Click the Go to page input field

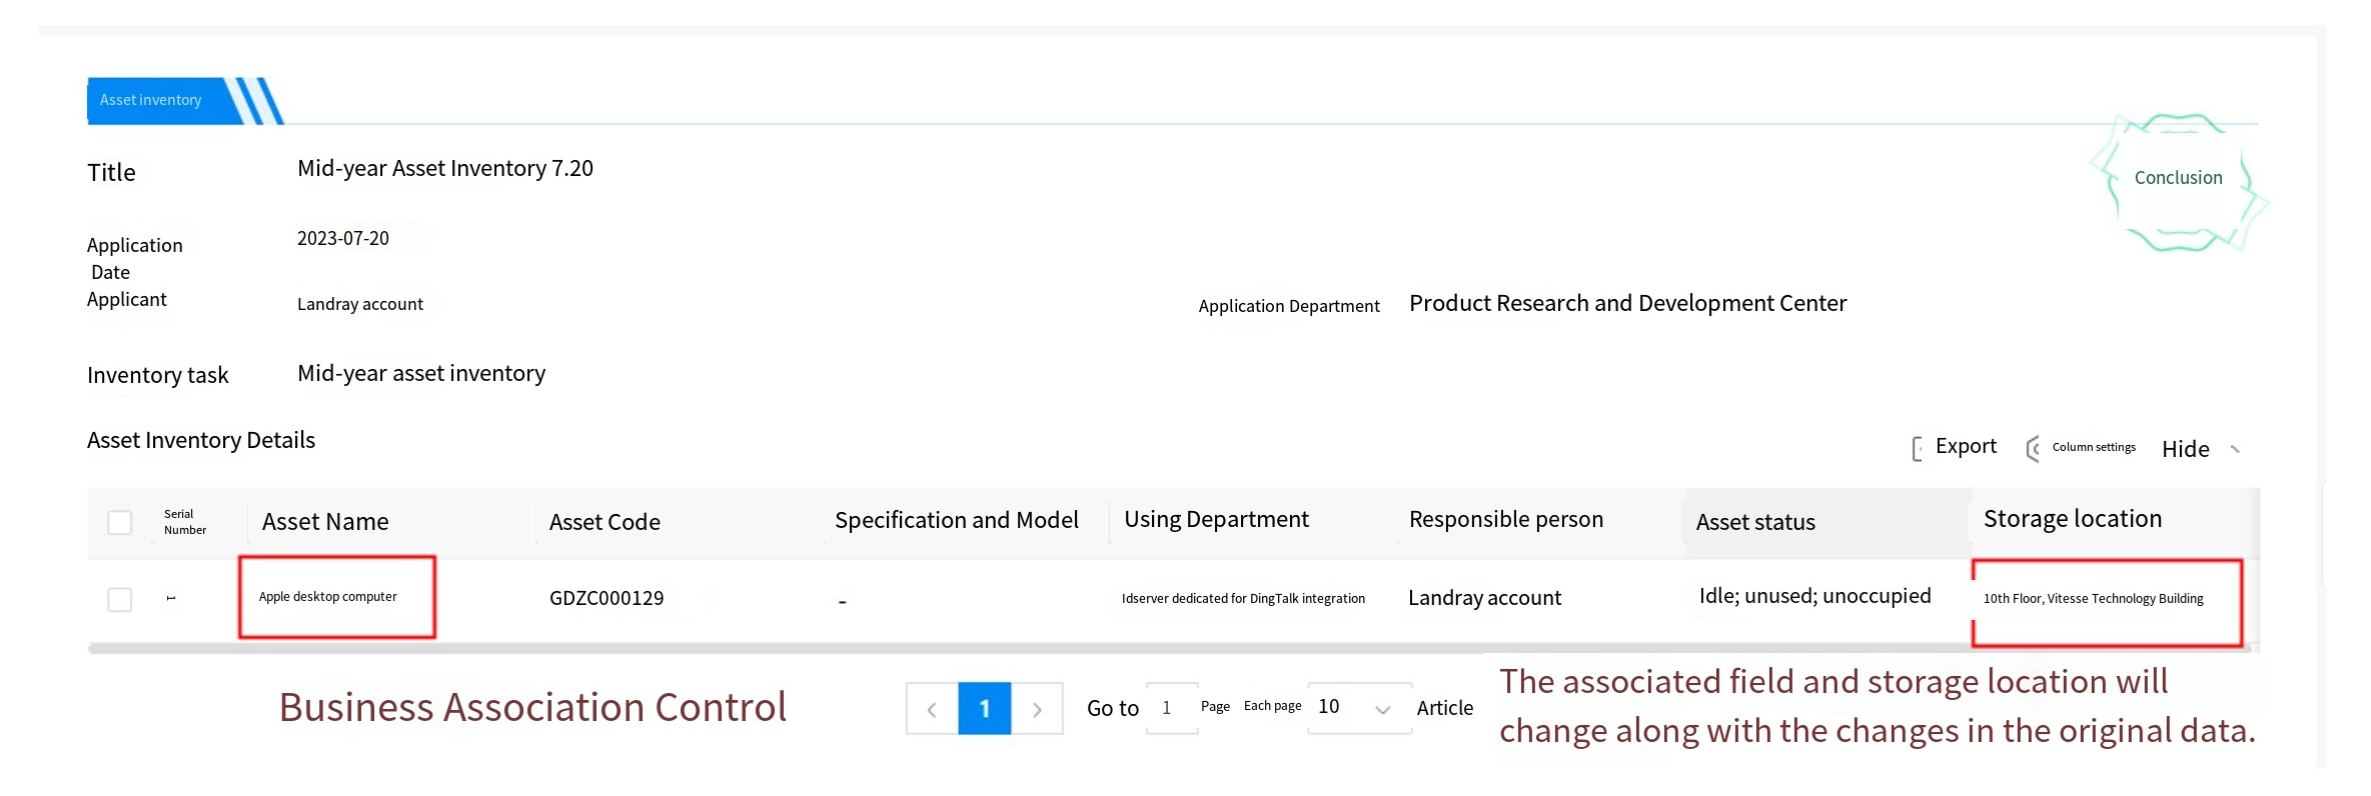(1171, 708)
